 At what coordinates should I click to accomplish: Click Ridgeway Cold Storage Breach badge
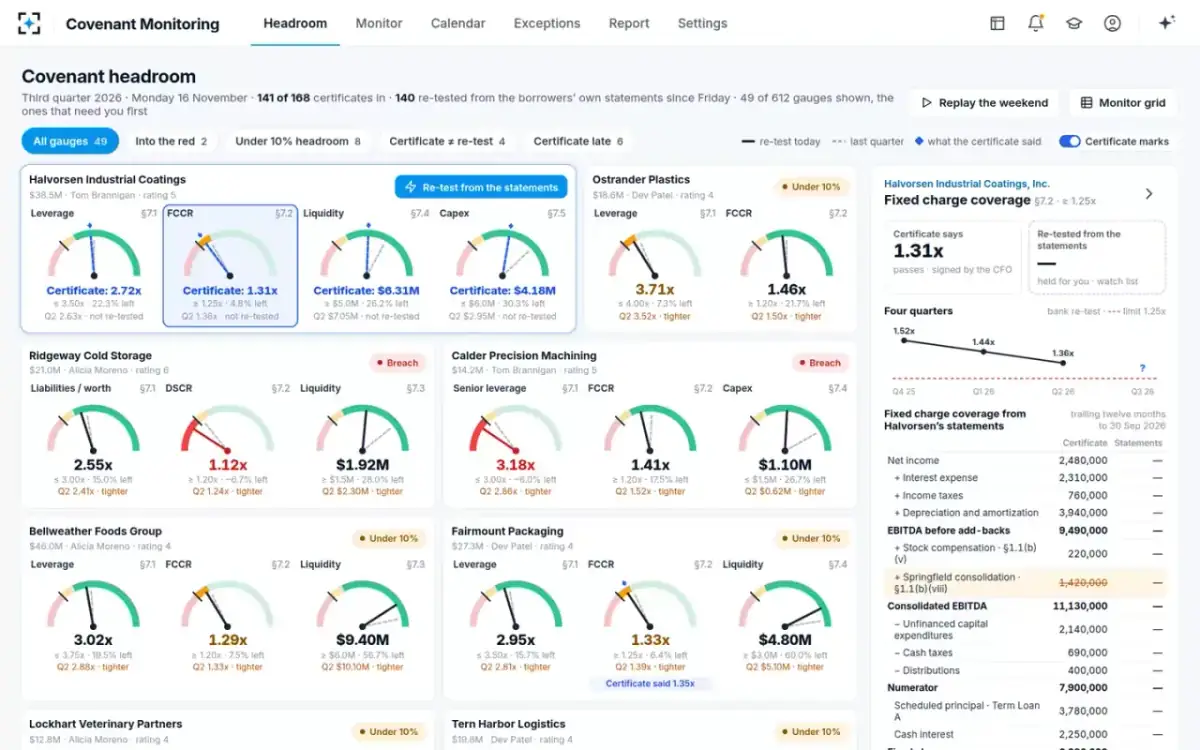coord(397,363)
